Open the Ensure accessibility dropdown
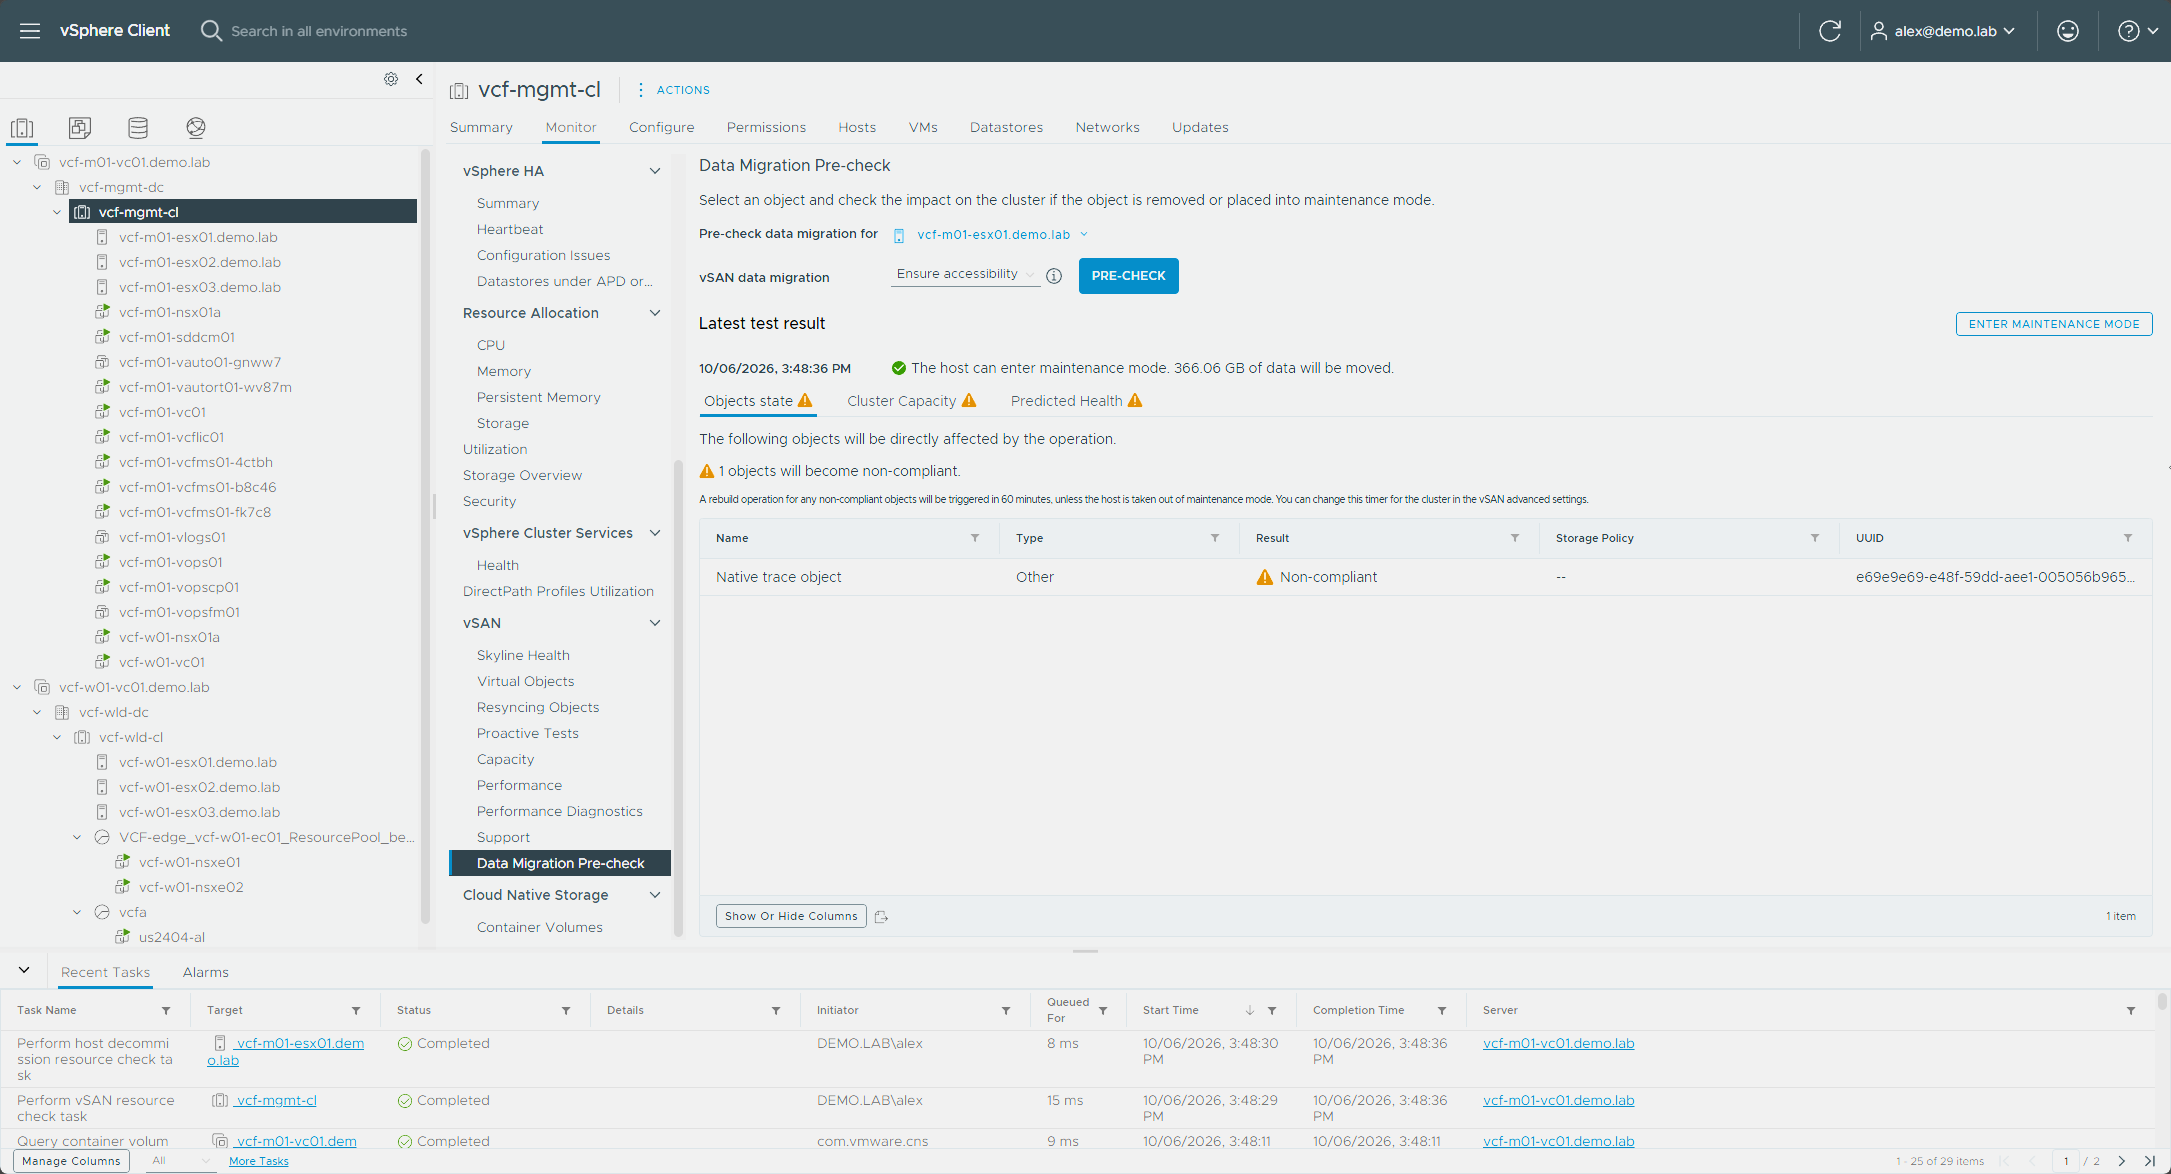The width and height of the screenshot is (2171, 1174). click(965, 274)
